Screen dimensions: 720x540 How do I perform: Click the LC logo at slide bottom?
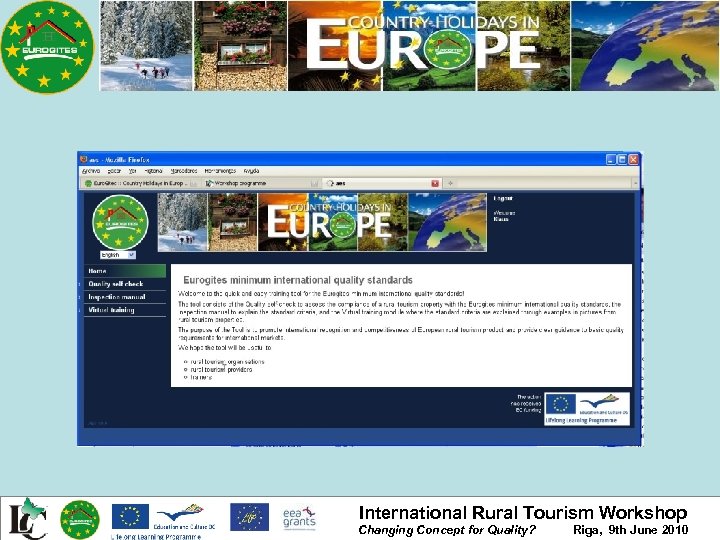(x=28, y=519)
